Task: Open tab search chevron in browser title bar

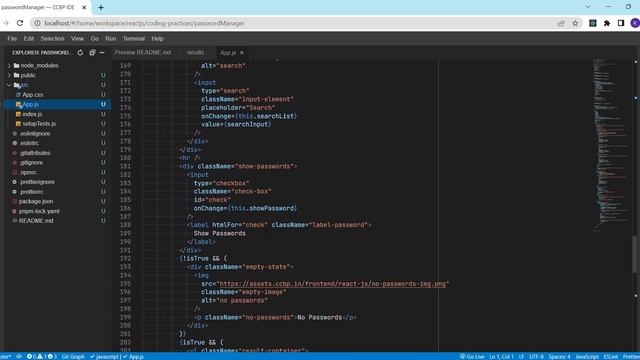Action: point(588,7)
